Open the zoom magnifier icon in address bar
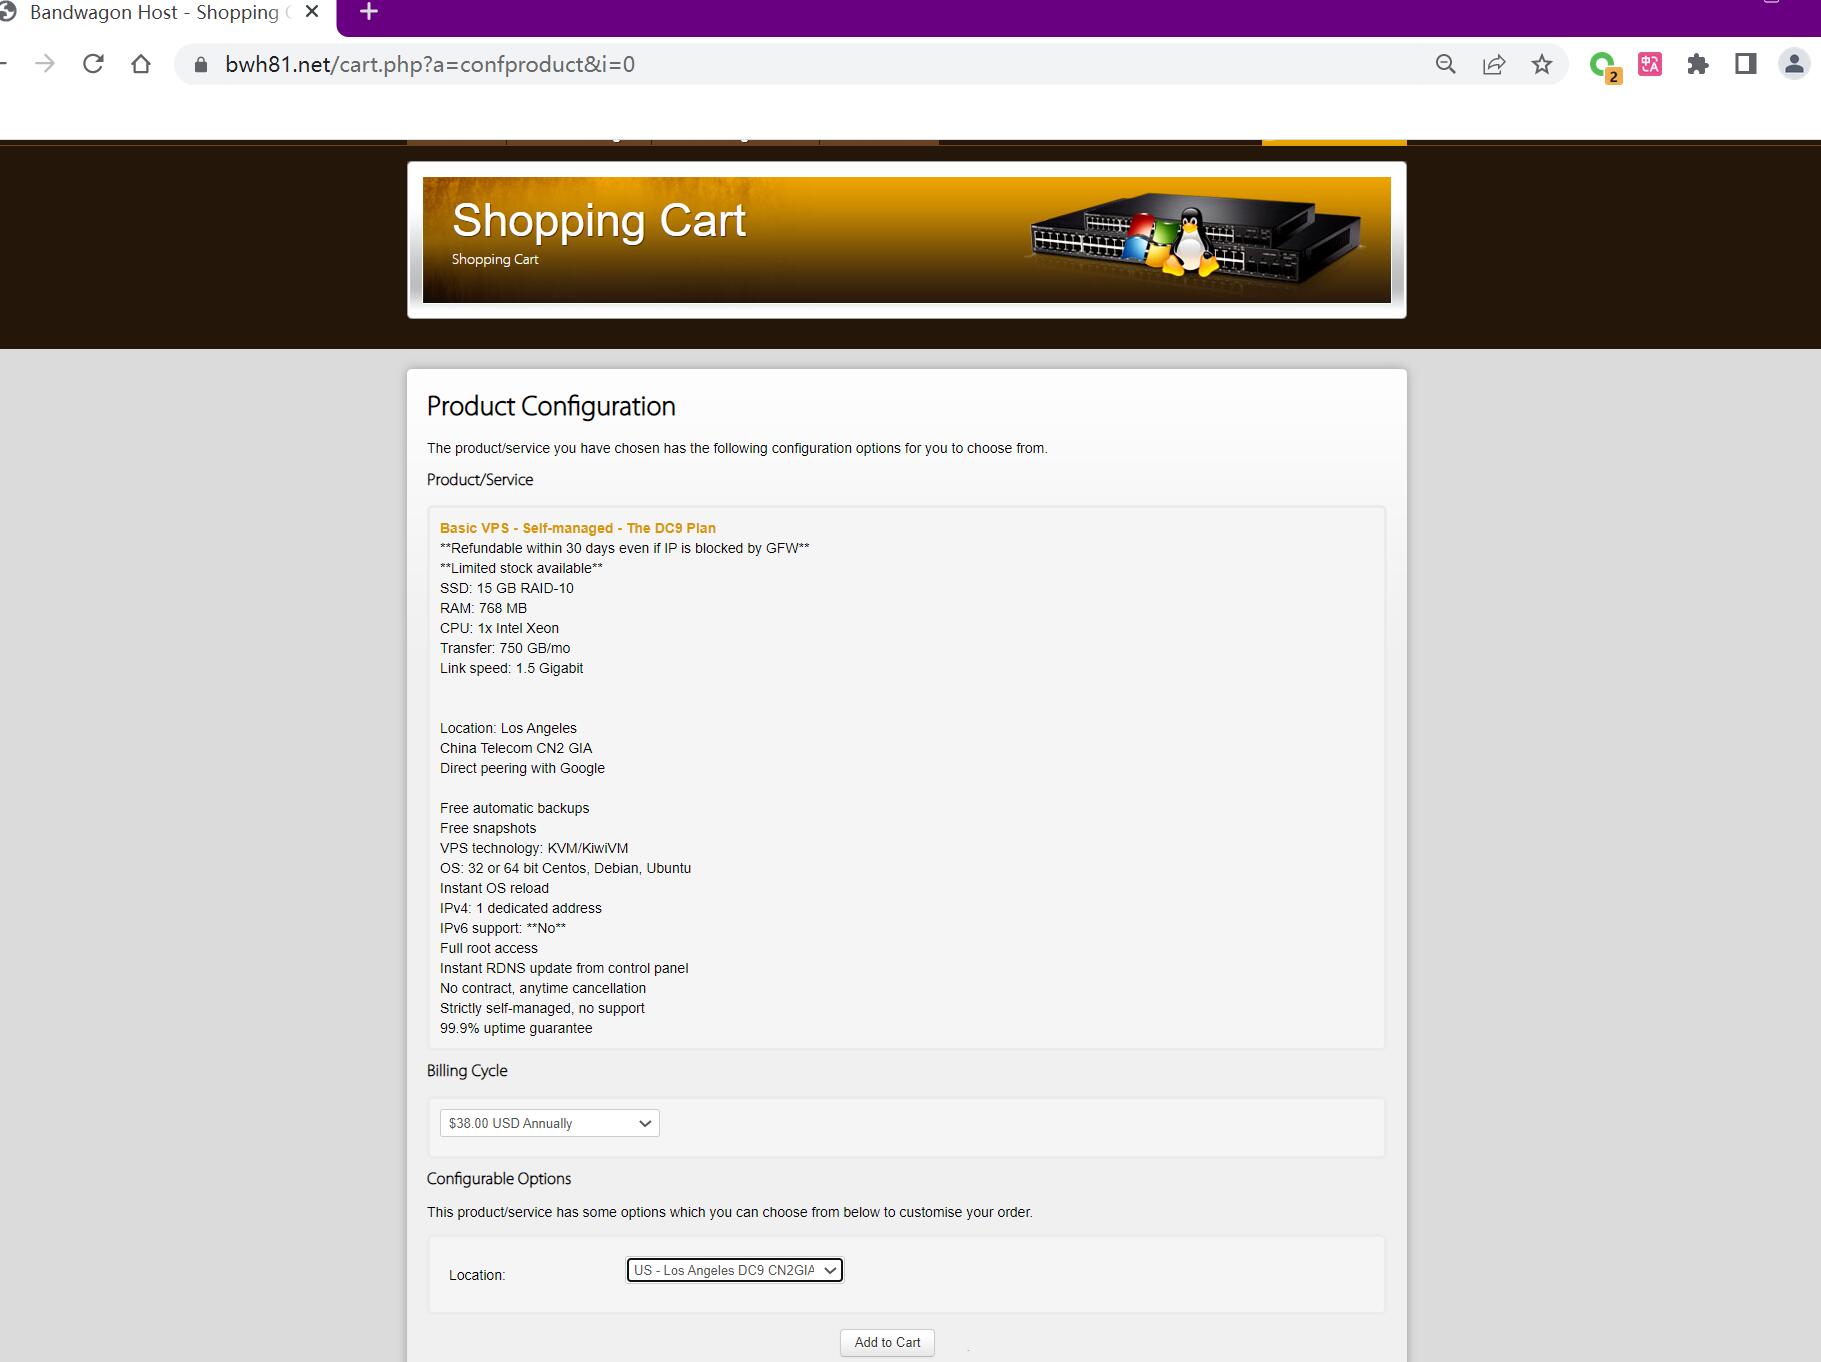Viewport: 1821px width, 1362px height. coord(1446,64)
